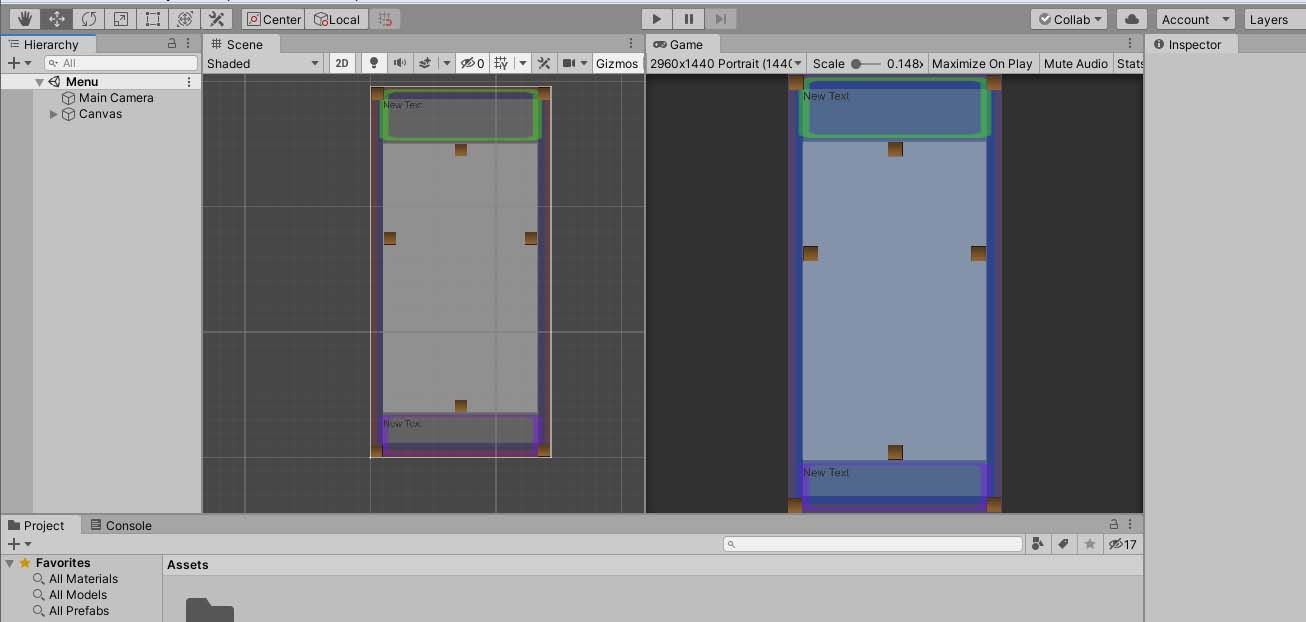
Task: Toggle Scene view effects
Action: pyautogui.click(x=424, y=63)
